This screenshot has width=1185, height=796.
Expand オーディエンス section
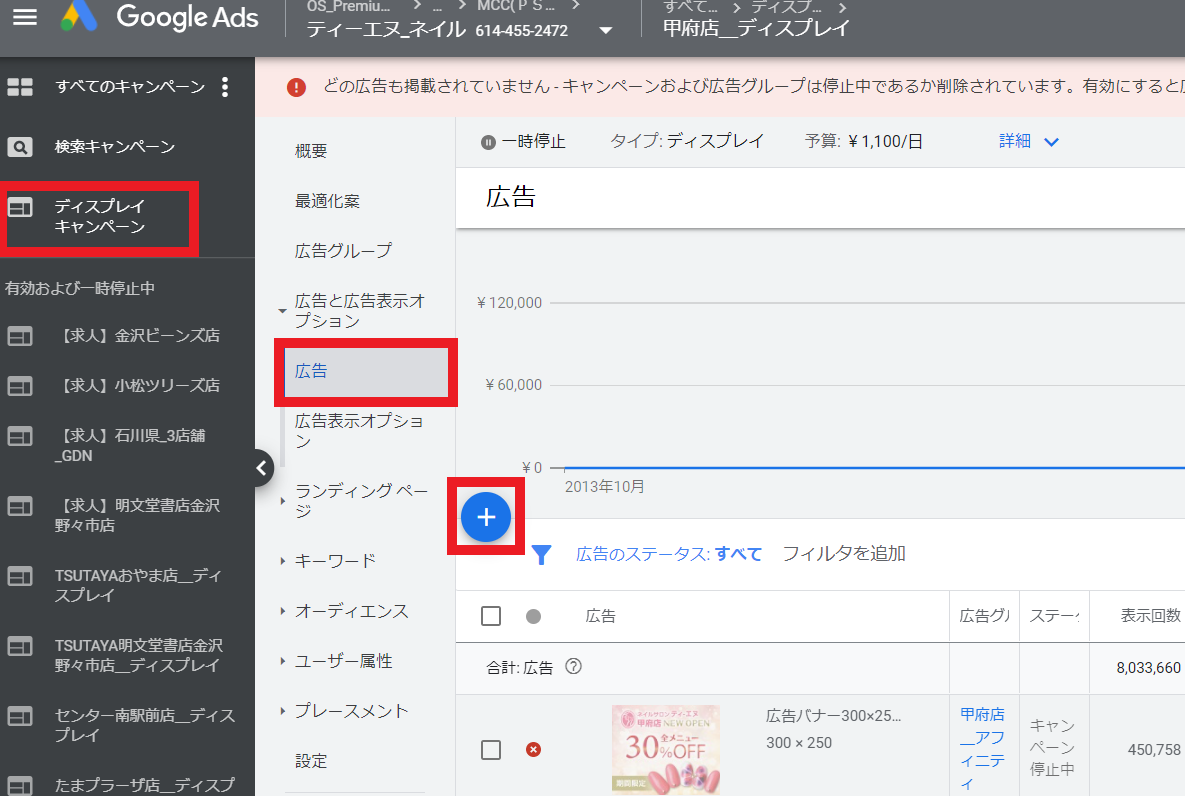coord(282,611)
